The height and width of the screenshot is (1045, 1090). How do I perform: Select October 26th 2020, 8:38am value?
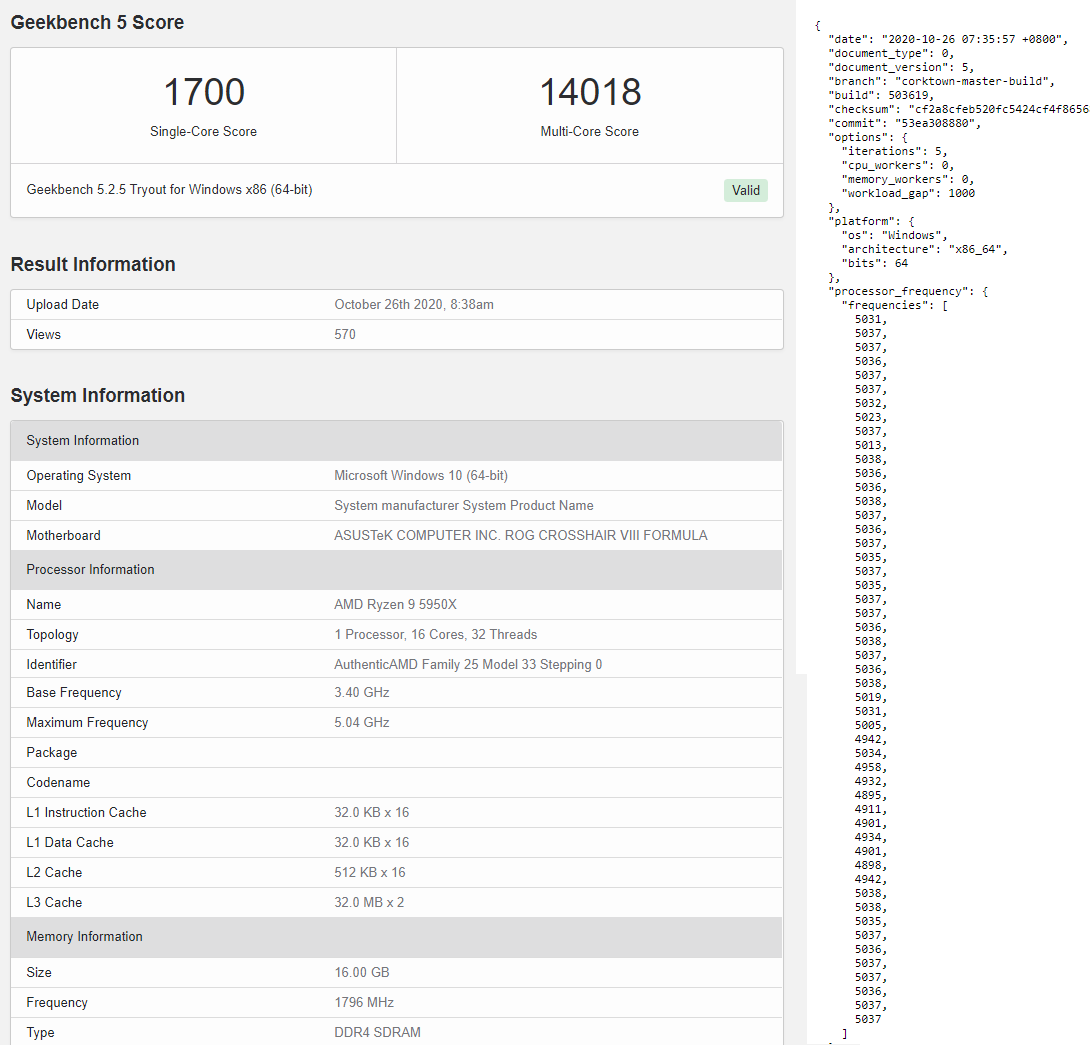(x=414, y=305)
